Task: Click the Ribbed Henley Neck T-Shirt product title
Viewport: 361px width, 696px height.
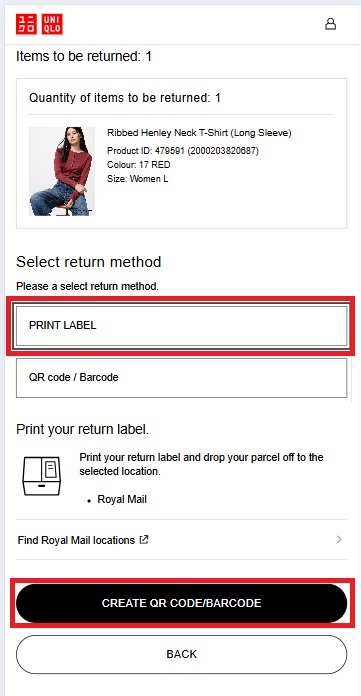Action: (199, 133)
